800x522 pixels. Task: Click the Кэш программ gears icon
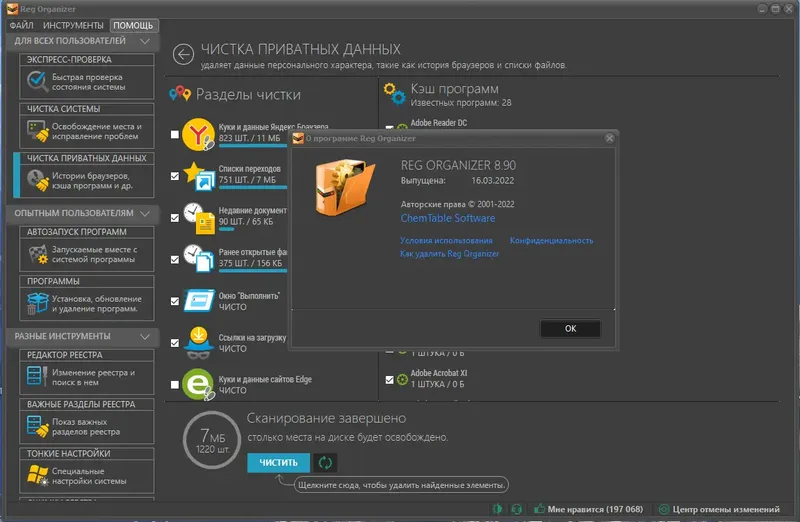[394, 93]
